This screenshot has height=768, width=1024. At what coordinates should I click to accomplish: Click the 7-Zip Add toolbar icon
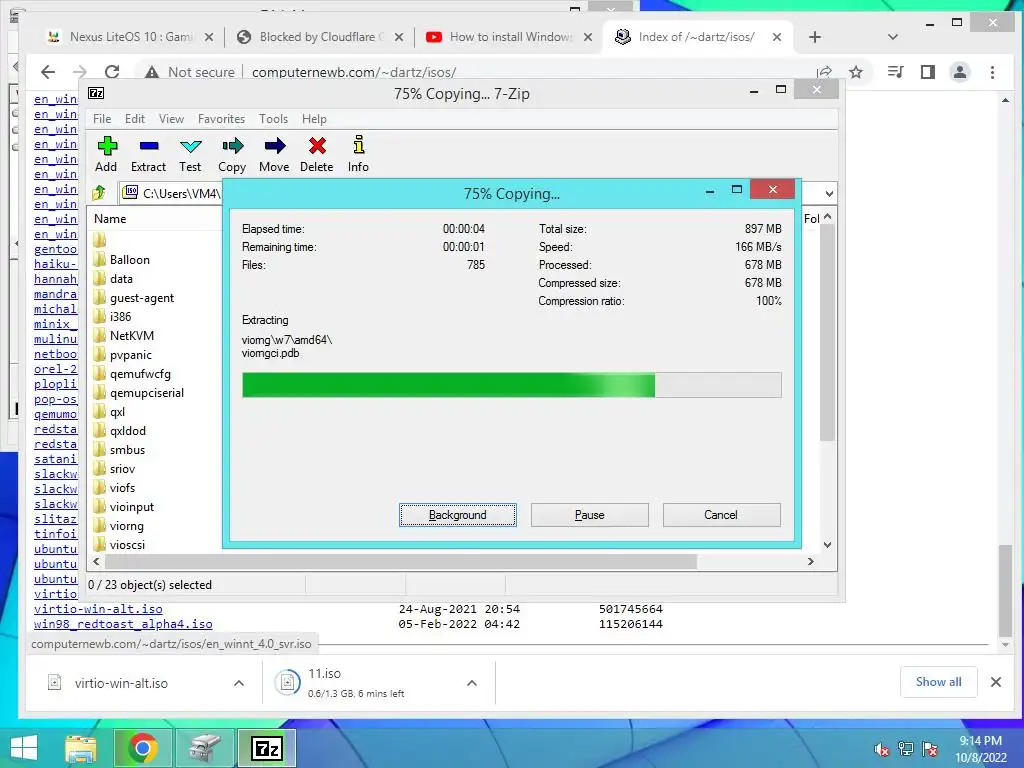pyautogui.click(x=107, y=146)
